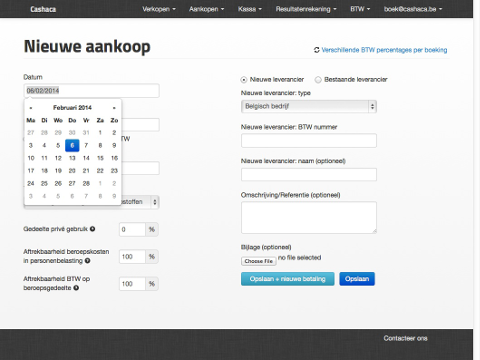Viewport: 480px width, 360px height.
Task: Open Verschillende BTW percentages per boeking link
Action: [384, 50]
